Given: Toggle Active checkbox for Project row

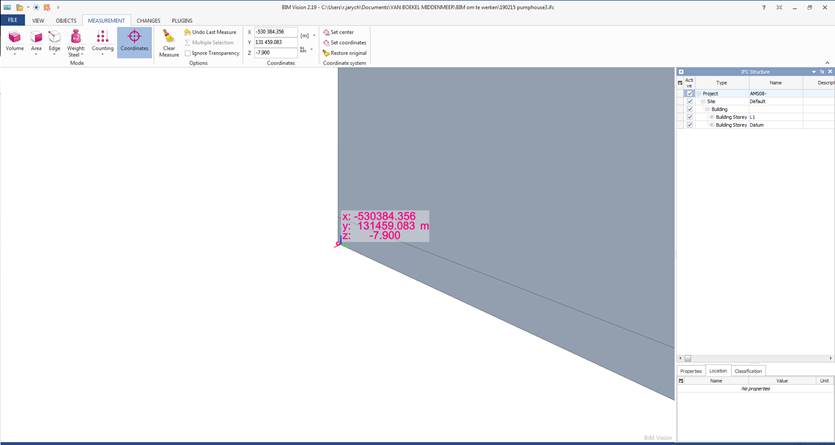Looking at the screenshot, I should (x=690, y=93).
